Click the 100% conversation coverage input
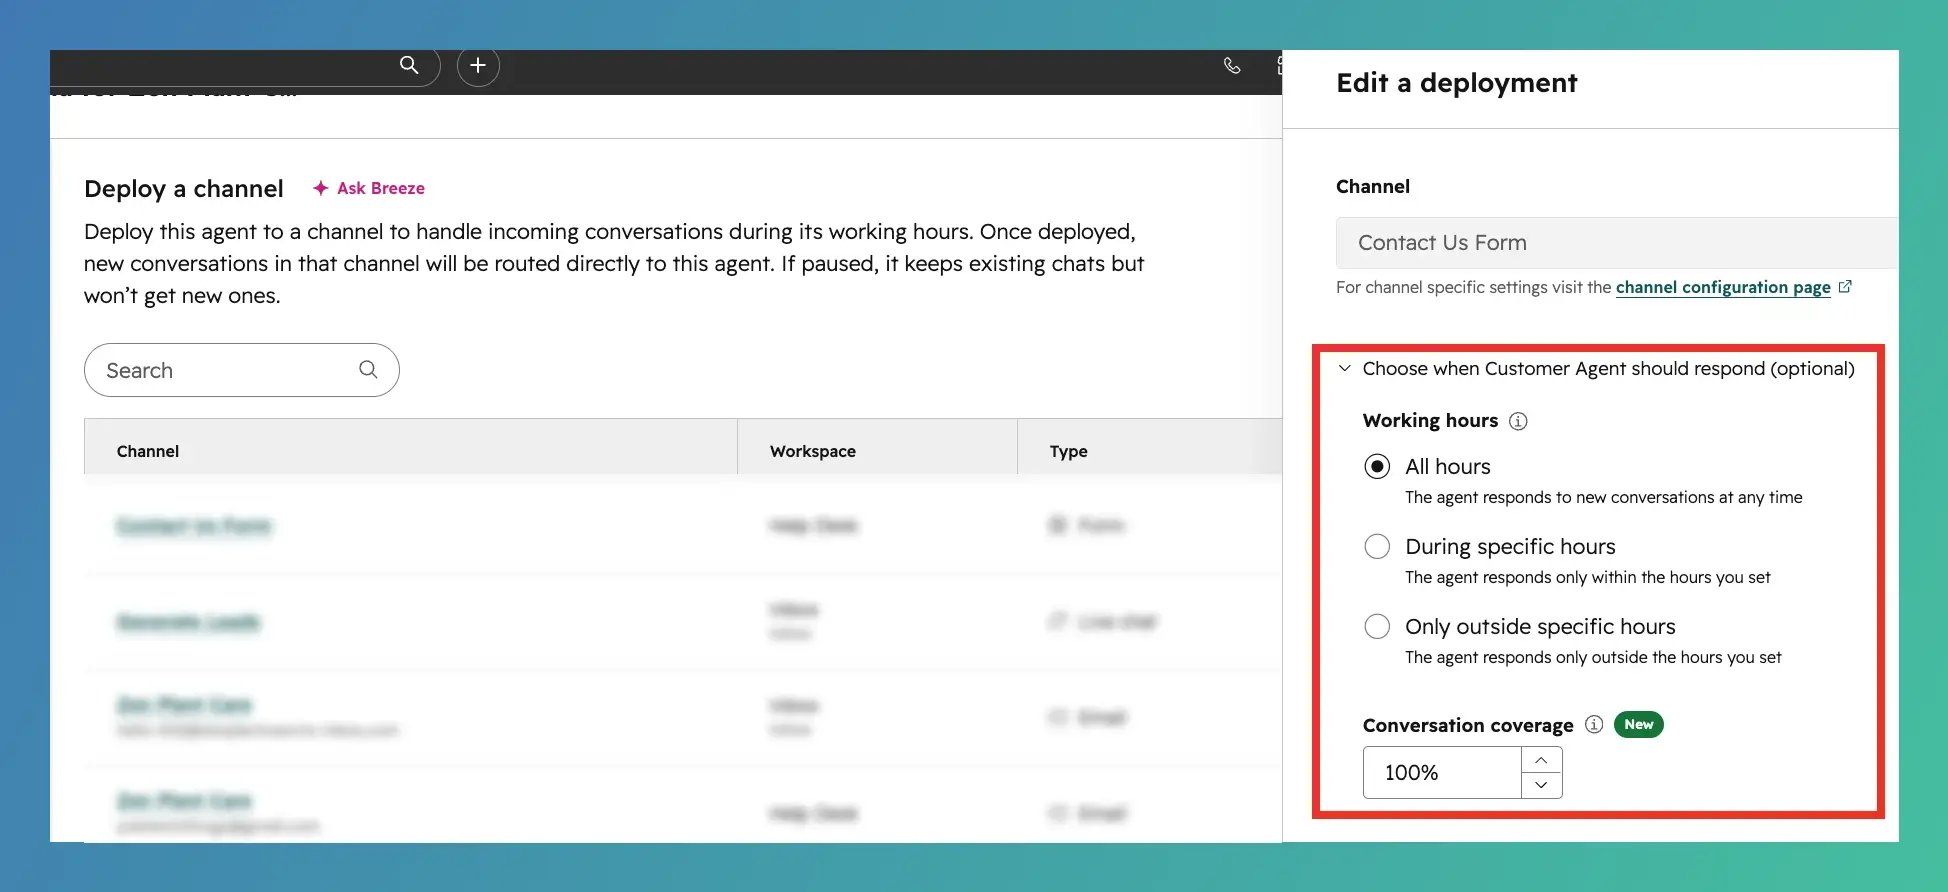This screenshot has width=1948, height=892. click(1442, 772)
